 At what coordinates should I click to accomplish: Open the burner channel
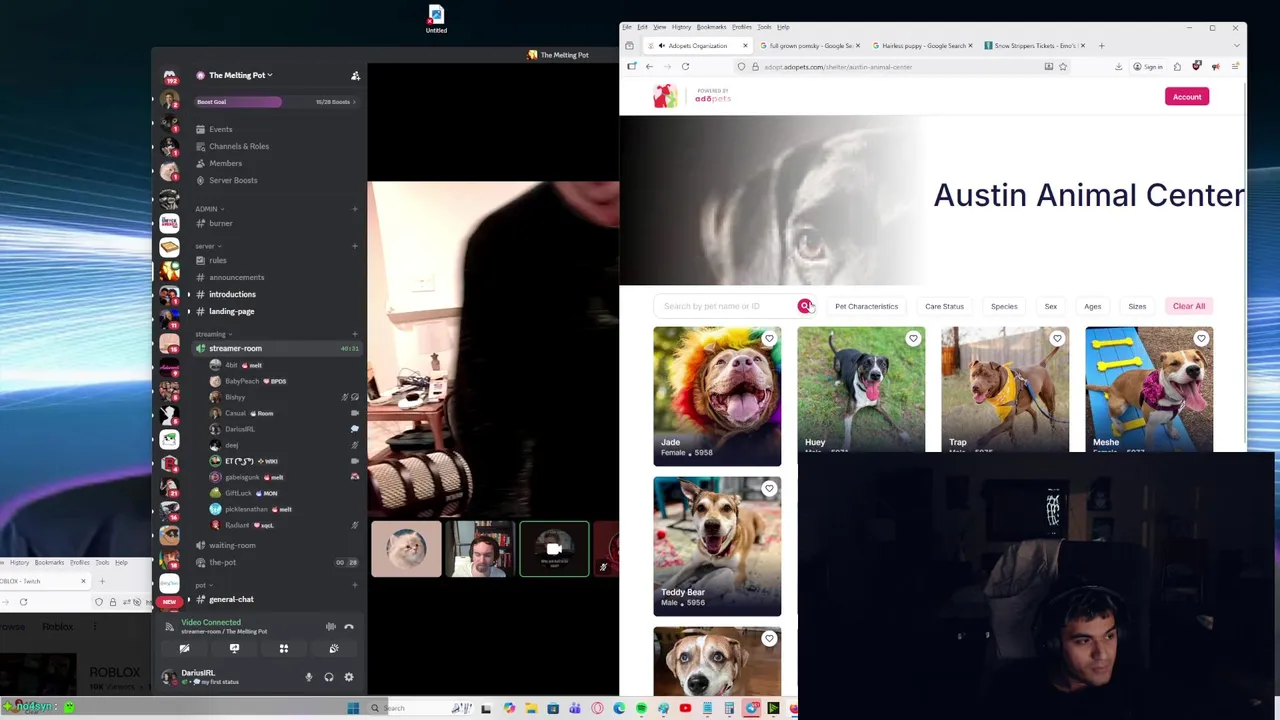[221, 223]
